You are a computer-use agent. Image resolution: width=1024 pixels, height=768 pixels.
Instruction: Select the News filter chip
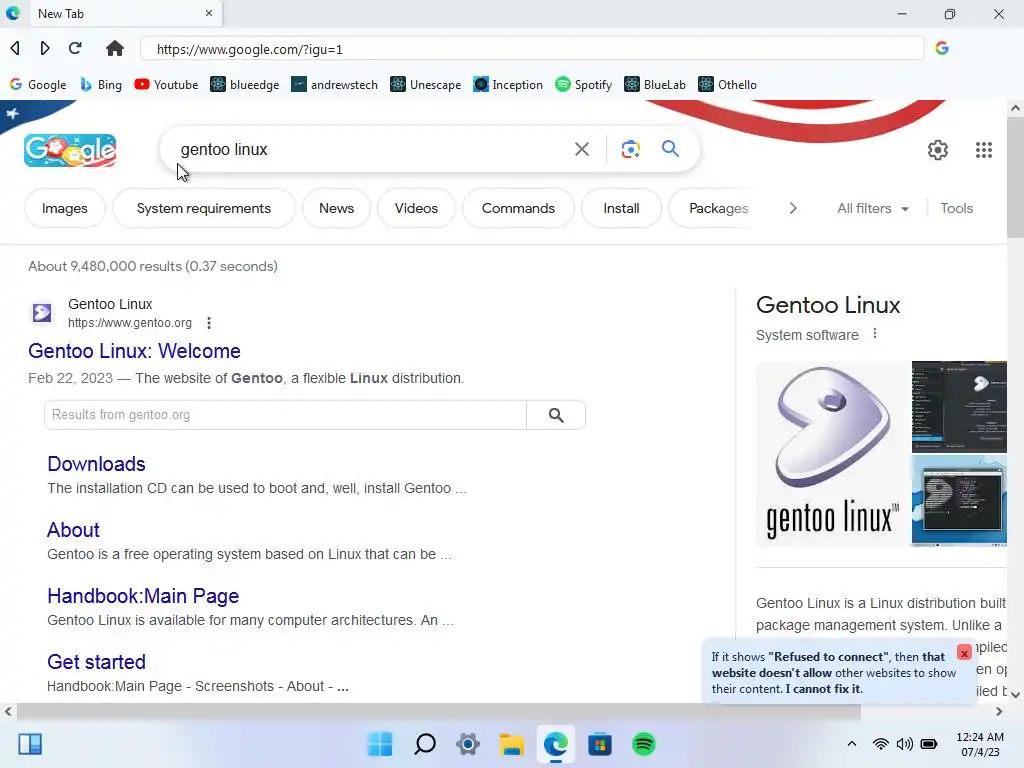[x=336, y=208]
